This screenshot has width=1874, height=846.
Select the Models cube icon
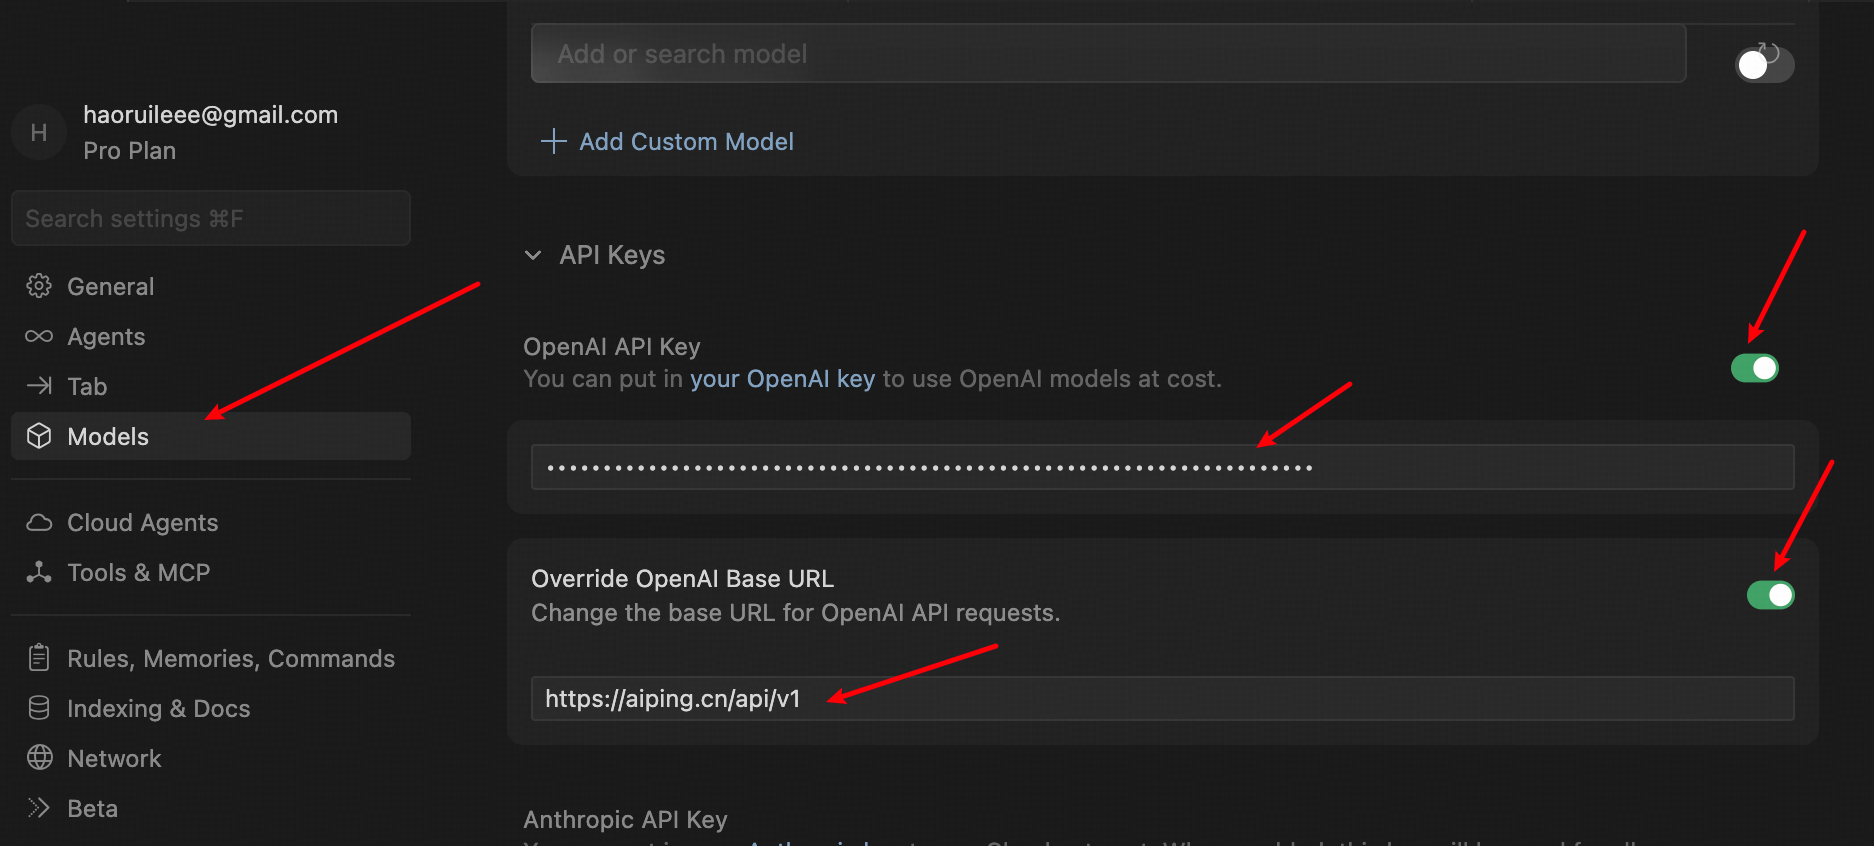tap(39, 436)
